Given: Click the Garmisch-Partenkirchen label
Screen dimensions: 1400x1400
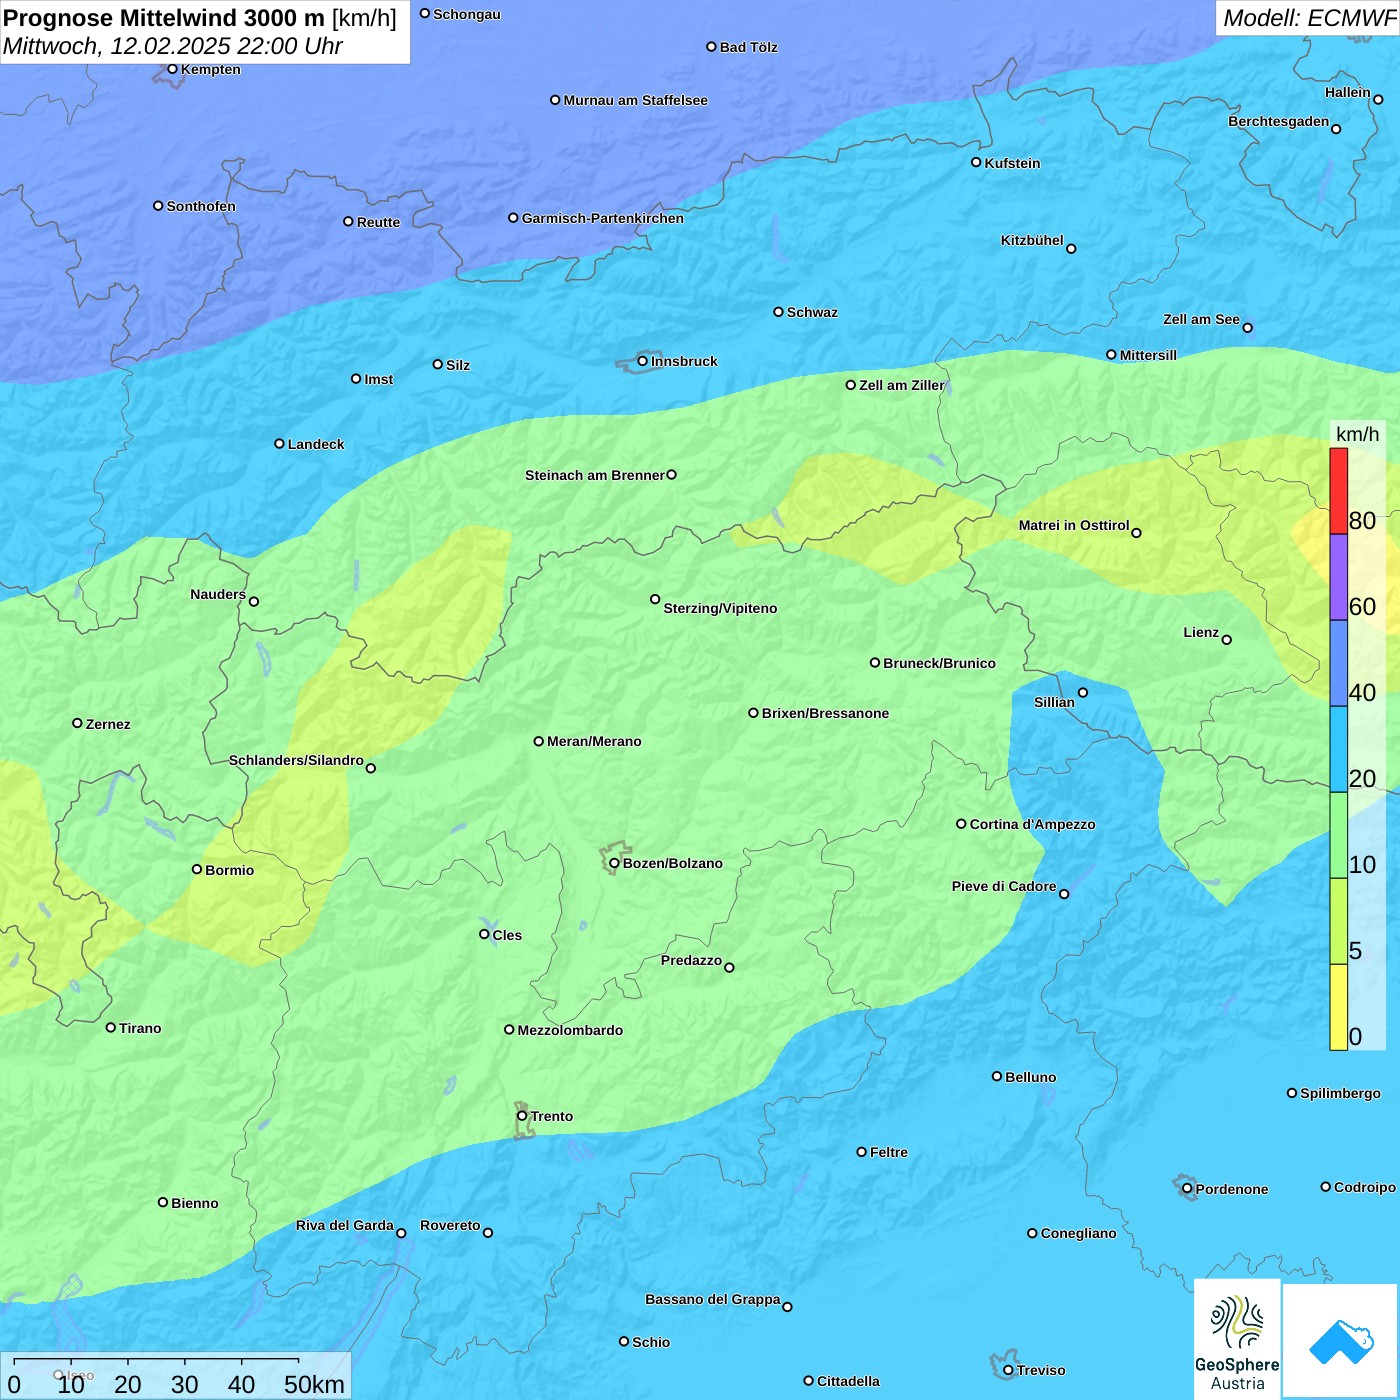Looking at the screenshot, I should coord(603,218).
